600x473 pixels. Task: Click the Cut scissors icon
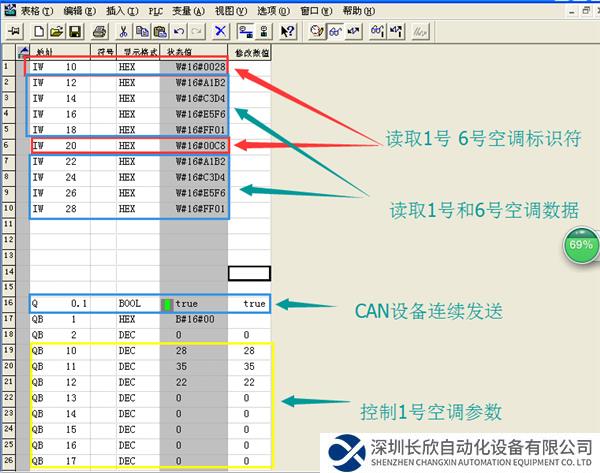[x=123, y=31]
